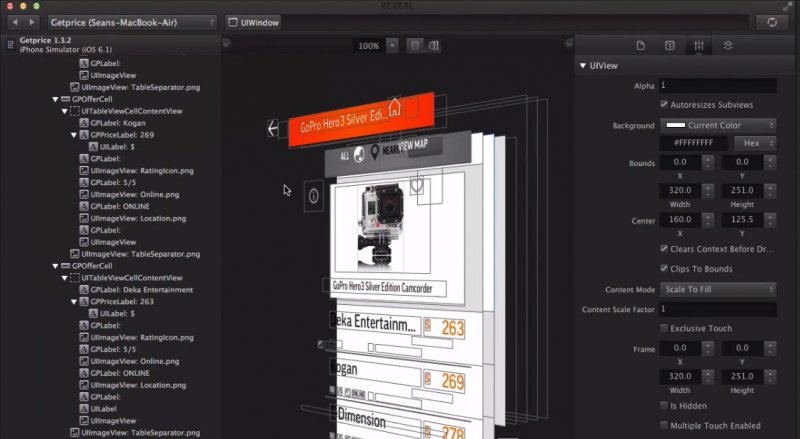
Task: Click the white background color swatch
Action: click(x=676, y=125)
